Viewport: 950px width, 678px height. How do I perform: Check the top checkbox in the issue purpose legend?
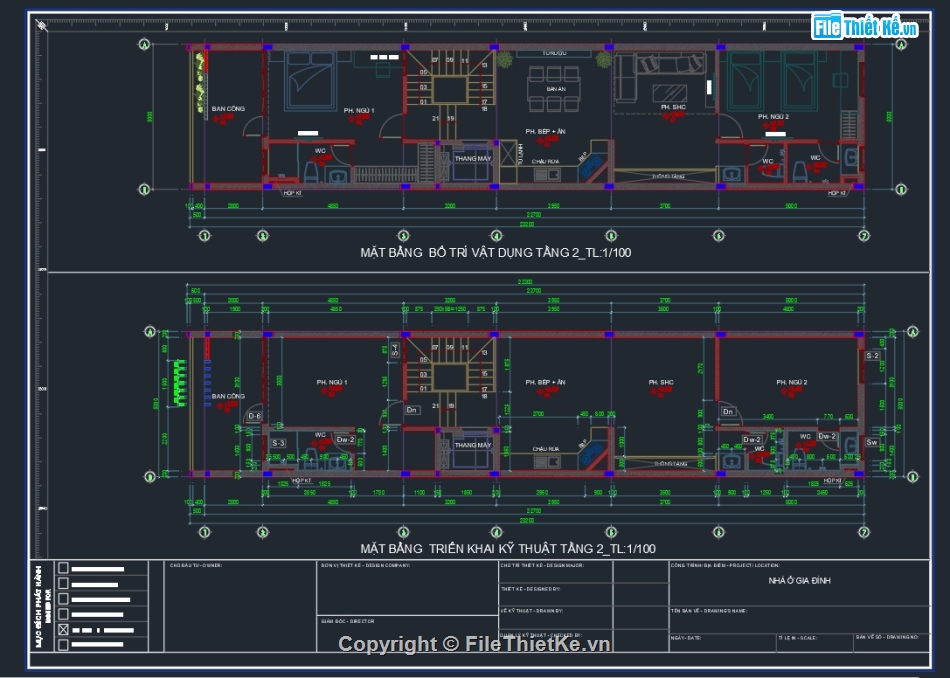coord(63,569)
